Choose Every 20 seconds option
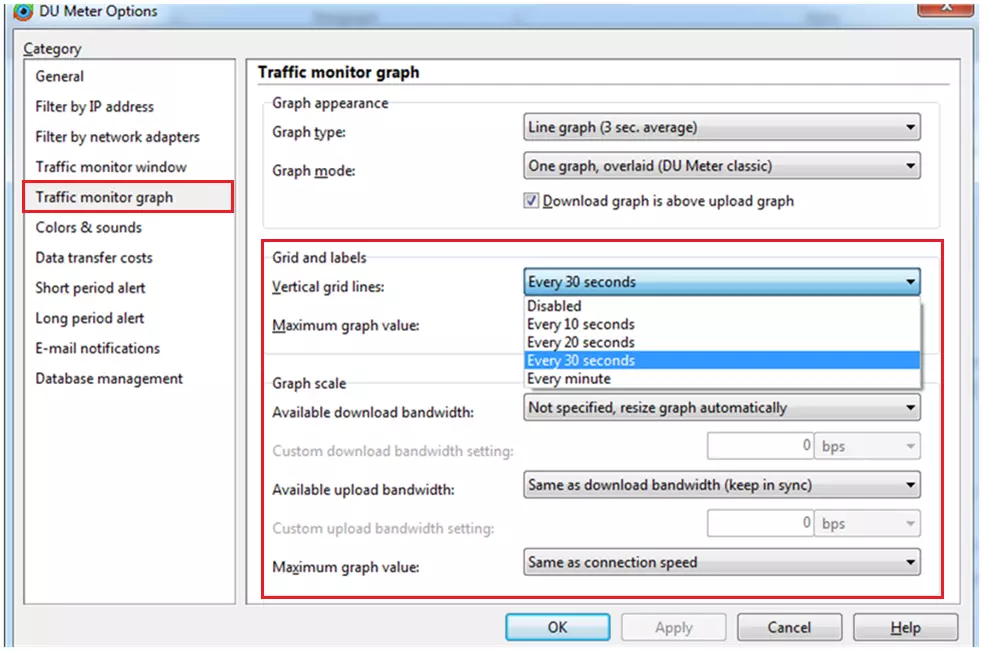 [722, 342]
